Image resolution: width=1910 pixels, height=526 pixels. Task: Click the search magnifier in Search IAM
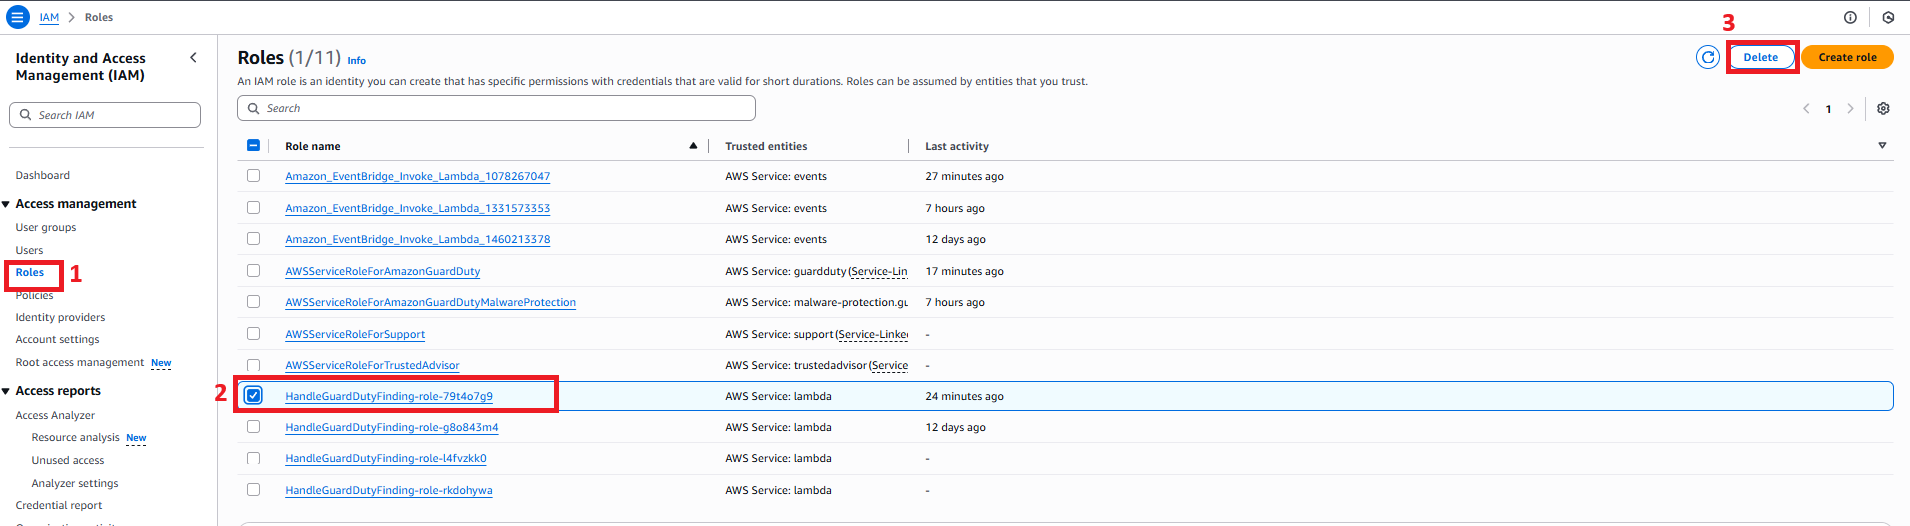coord(25,115)
